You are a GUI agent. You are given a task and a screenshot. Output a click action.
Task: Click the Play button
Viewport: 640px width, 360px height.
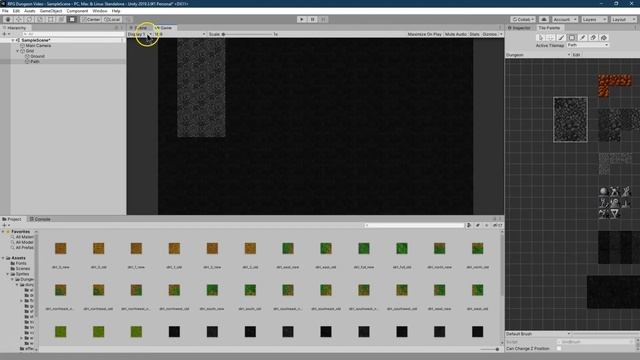(x=302, y=19)
